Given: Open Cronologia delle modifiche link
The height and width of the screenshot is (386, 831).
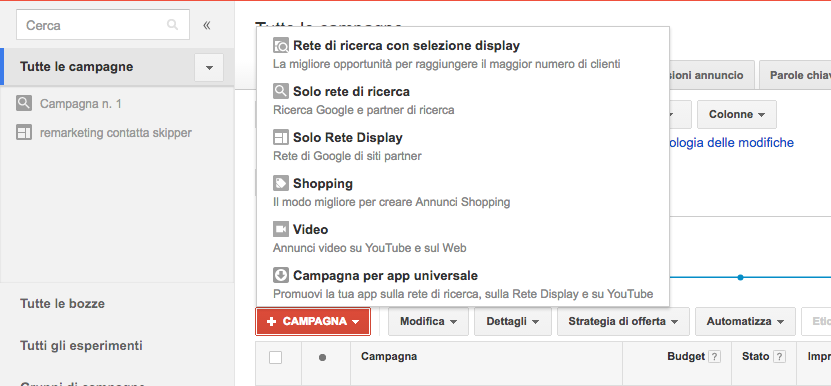Looking at the screenshot, I should (732, 143).
